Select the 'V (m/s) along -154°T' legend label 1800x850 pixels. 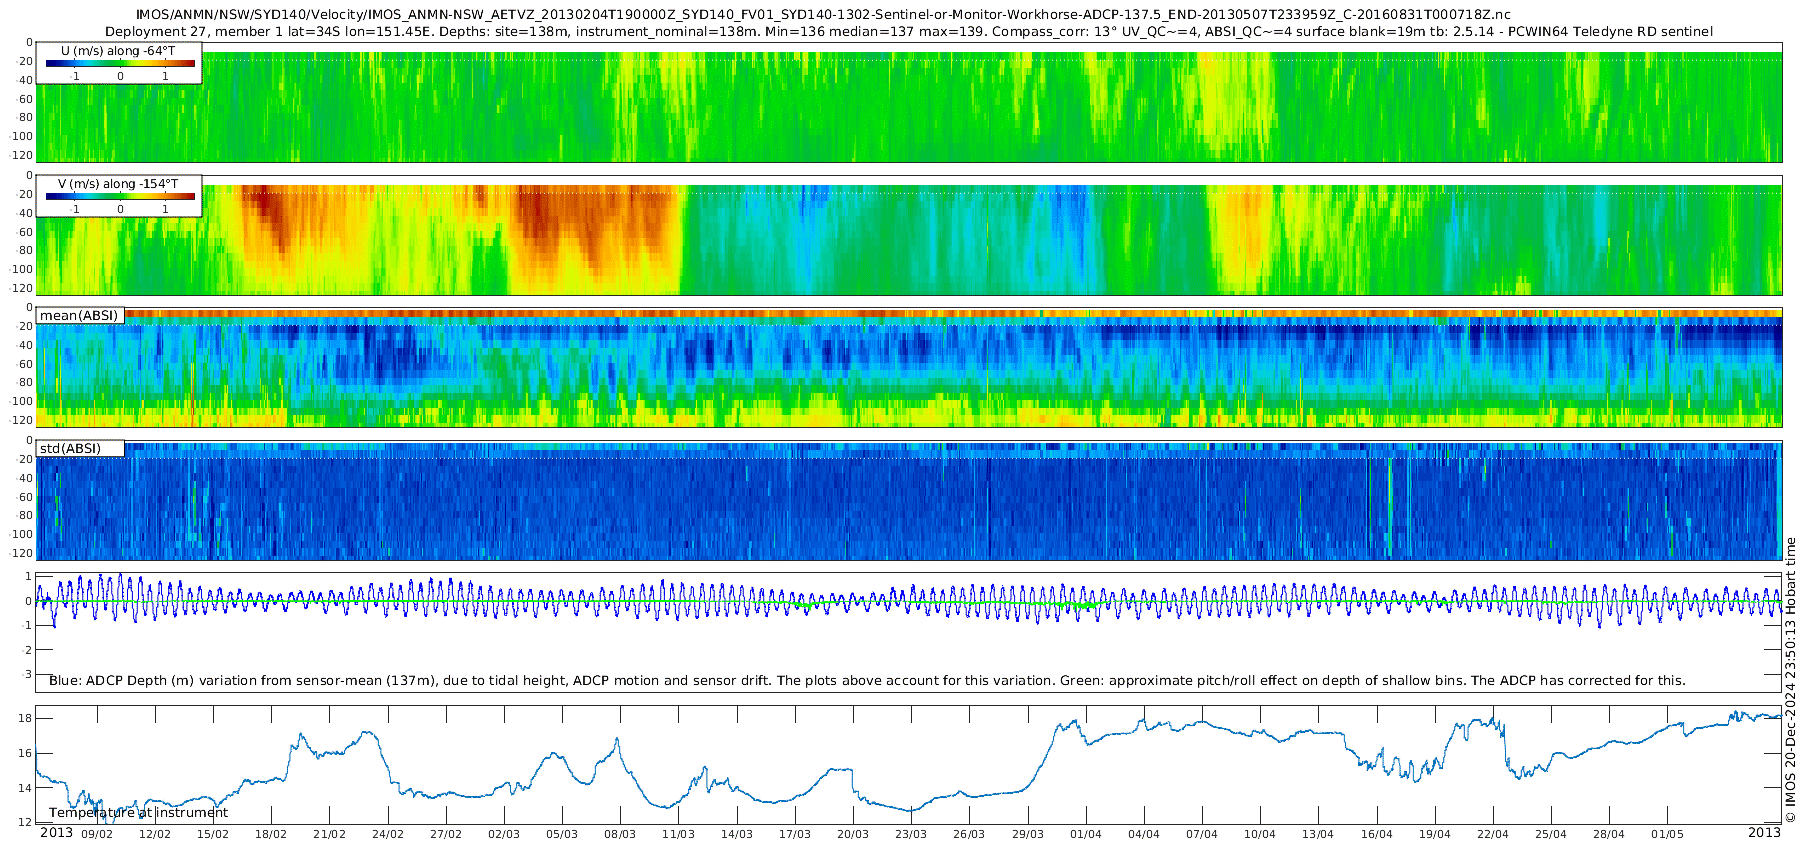[x=118, y=184]
